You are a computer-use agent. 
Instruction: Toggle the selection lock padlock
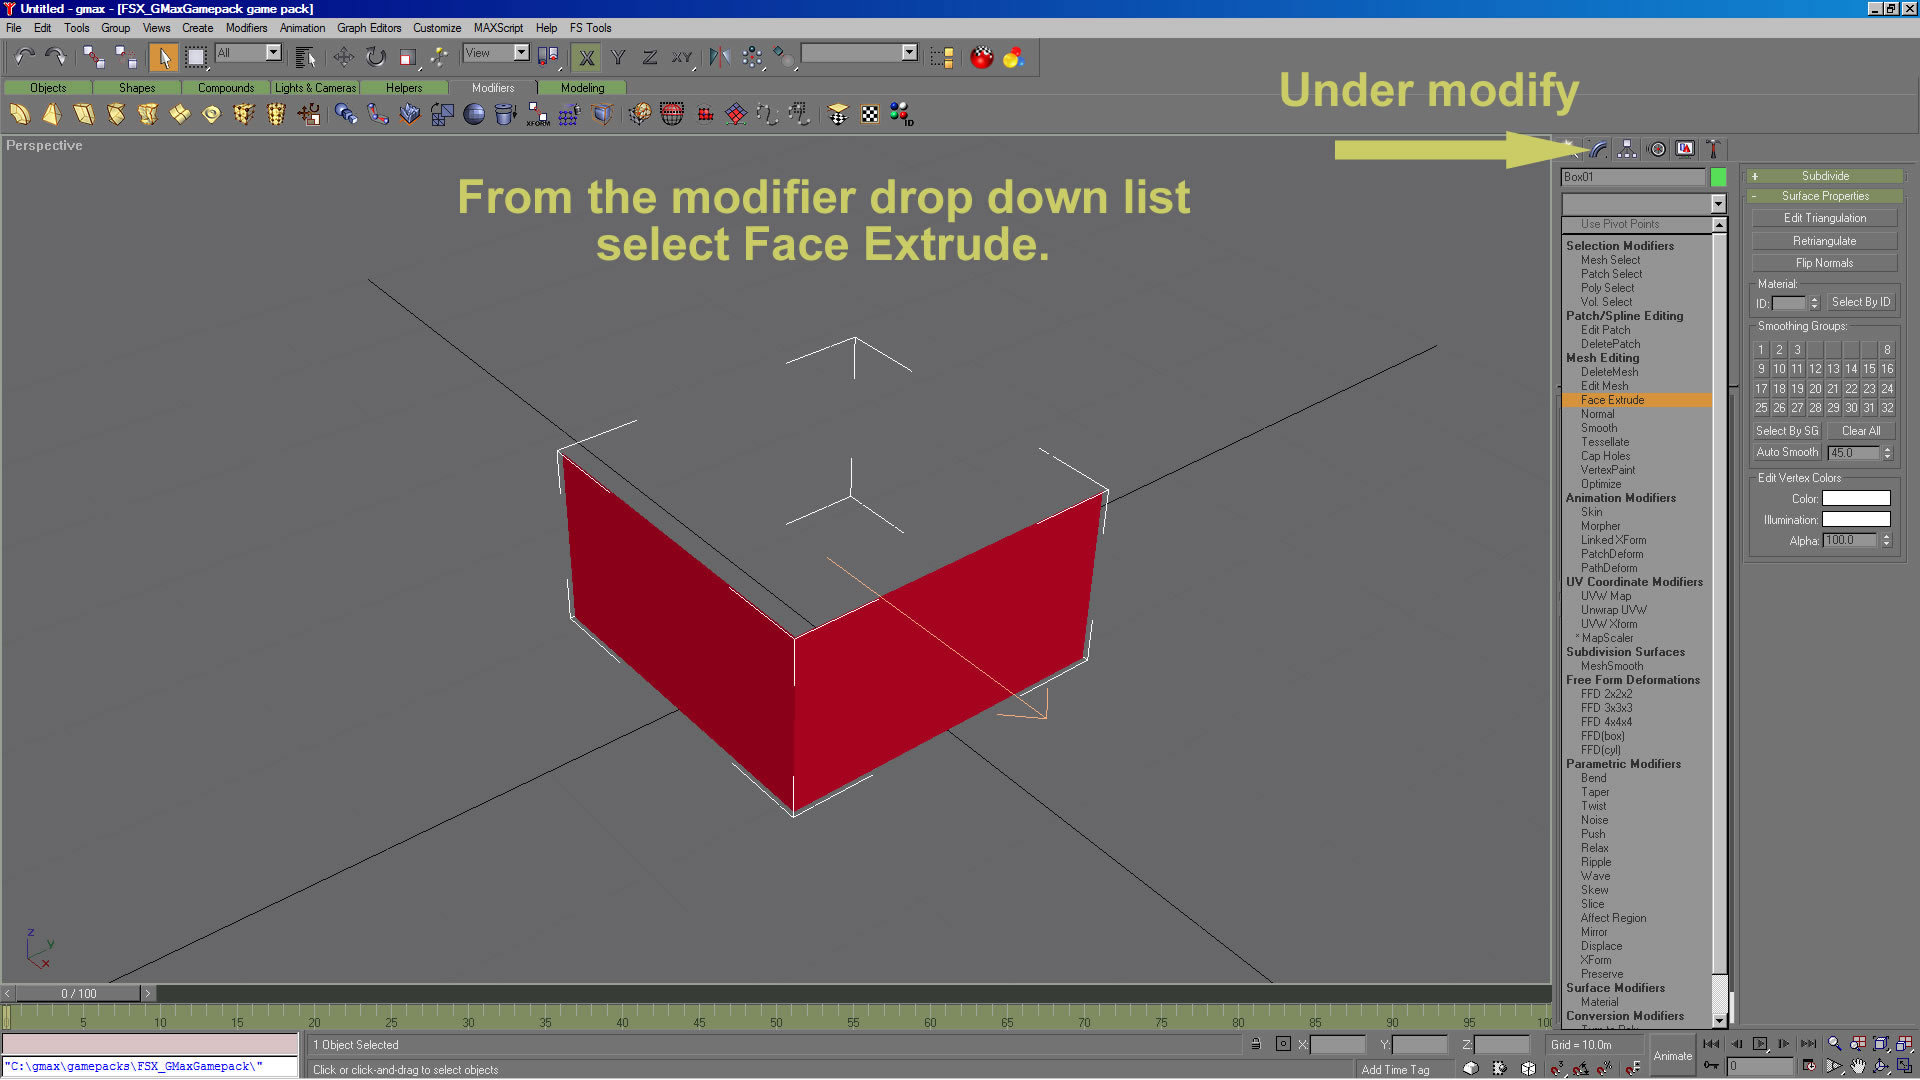(1256, 1044)
